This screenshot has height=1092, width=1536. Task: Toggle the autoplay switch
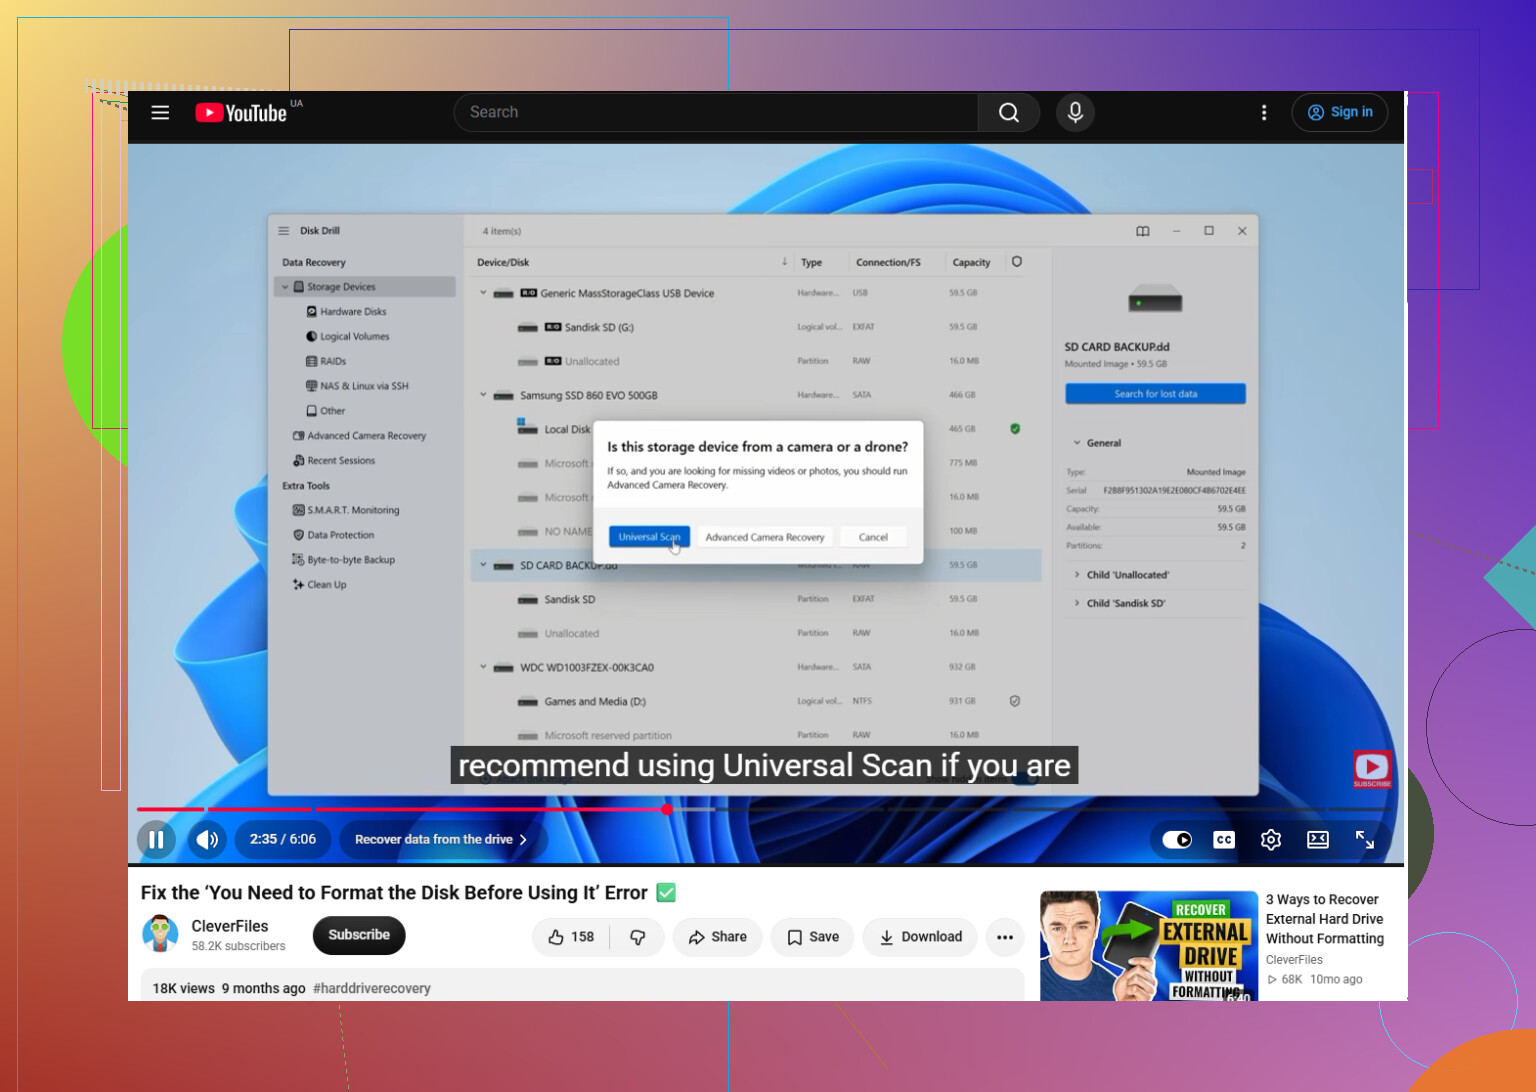click(1177, 839)
